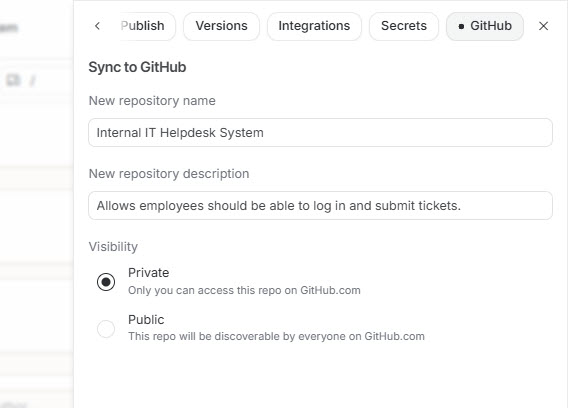
Task: Switch to the Publish tab
Action: coord(148,26)
